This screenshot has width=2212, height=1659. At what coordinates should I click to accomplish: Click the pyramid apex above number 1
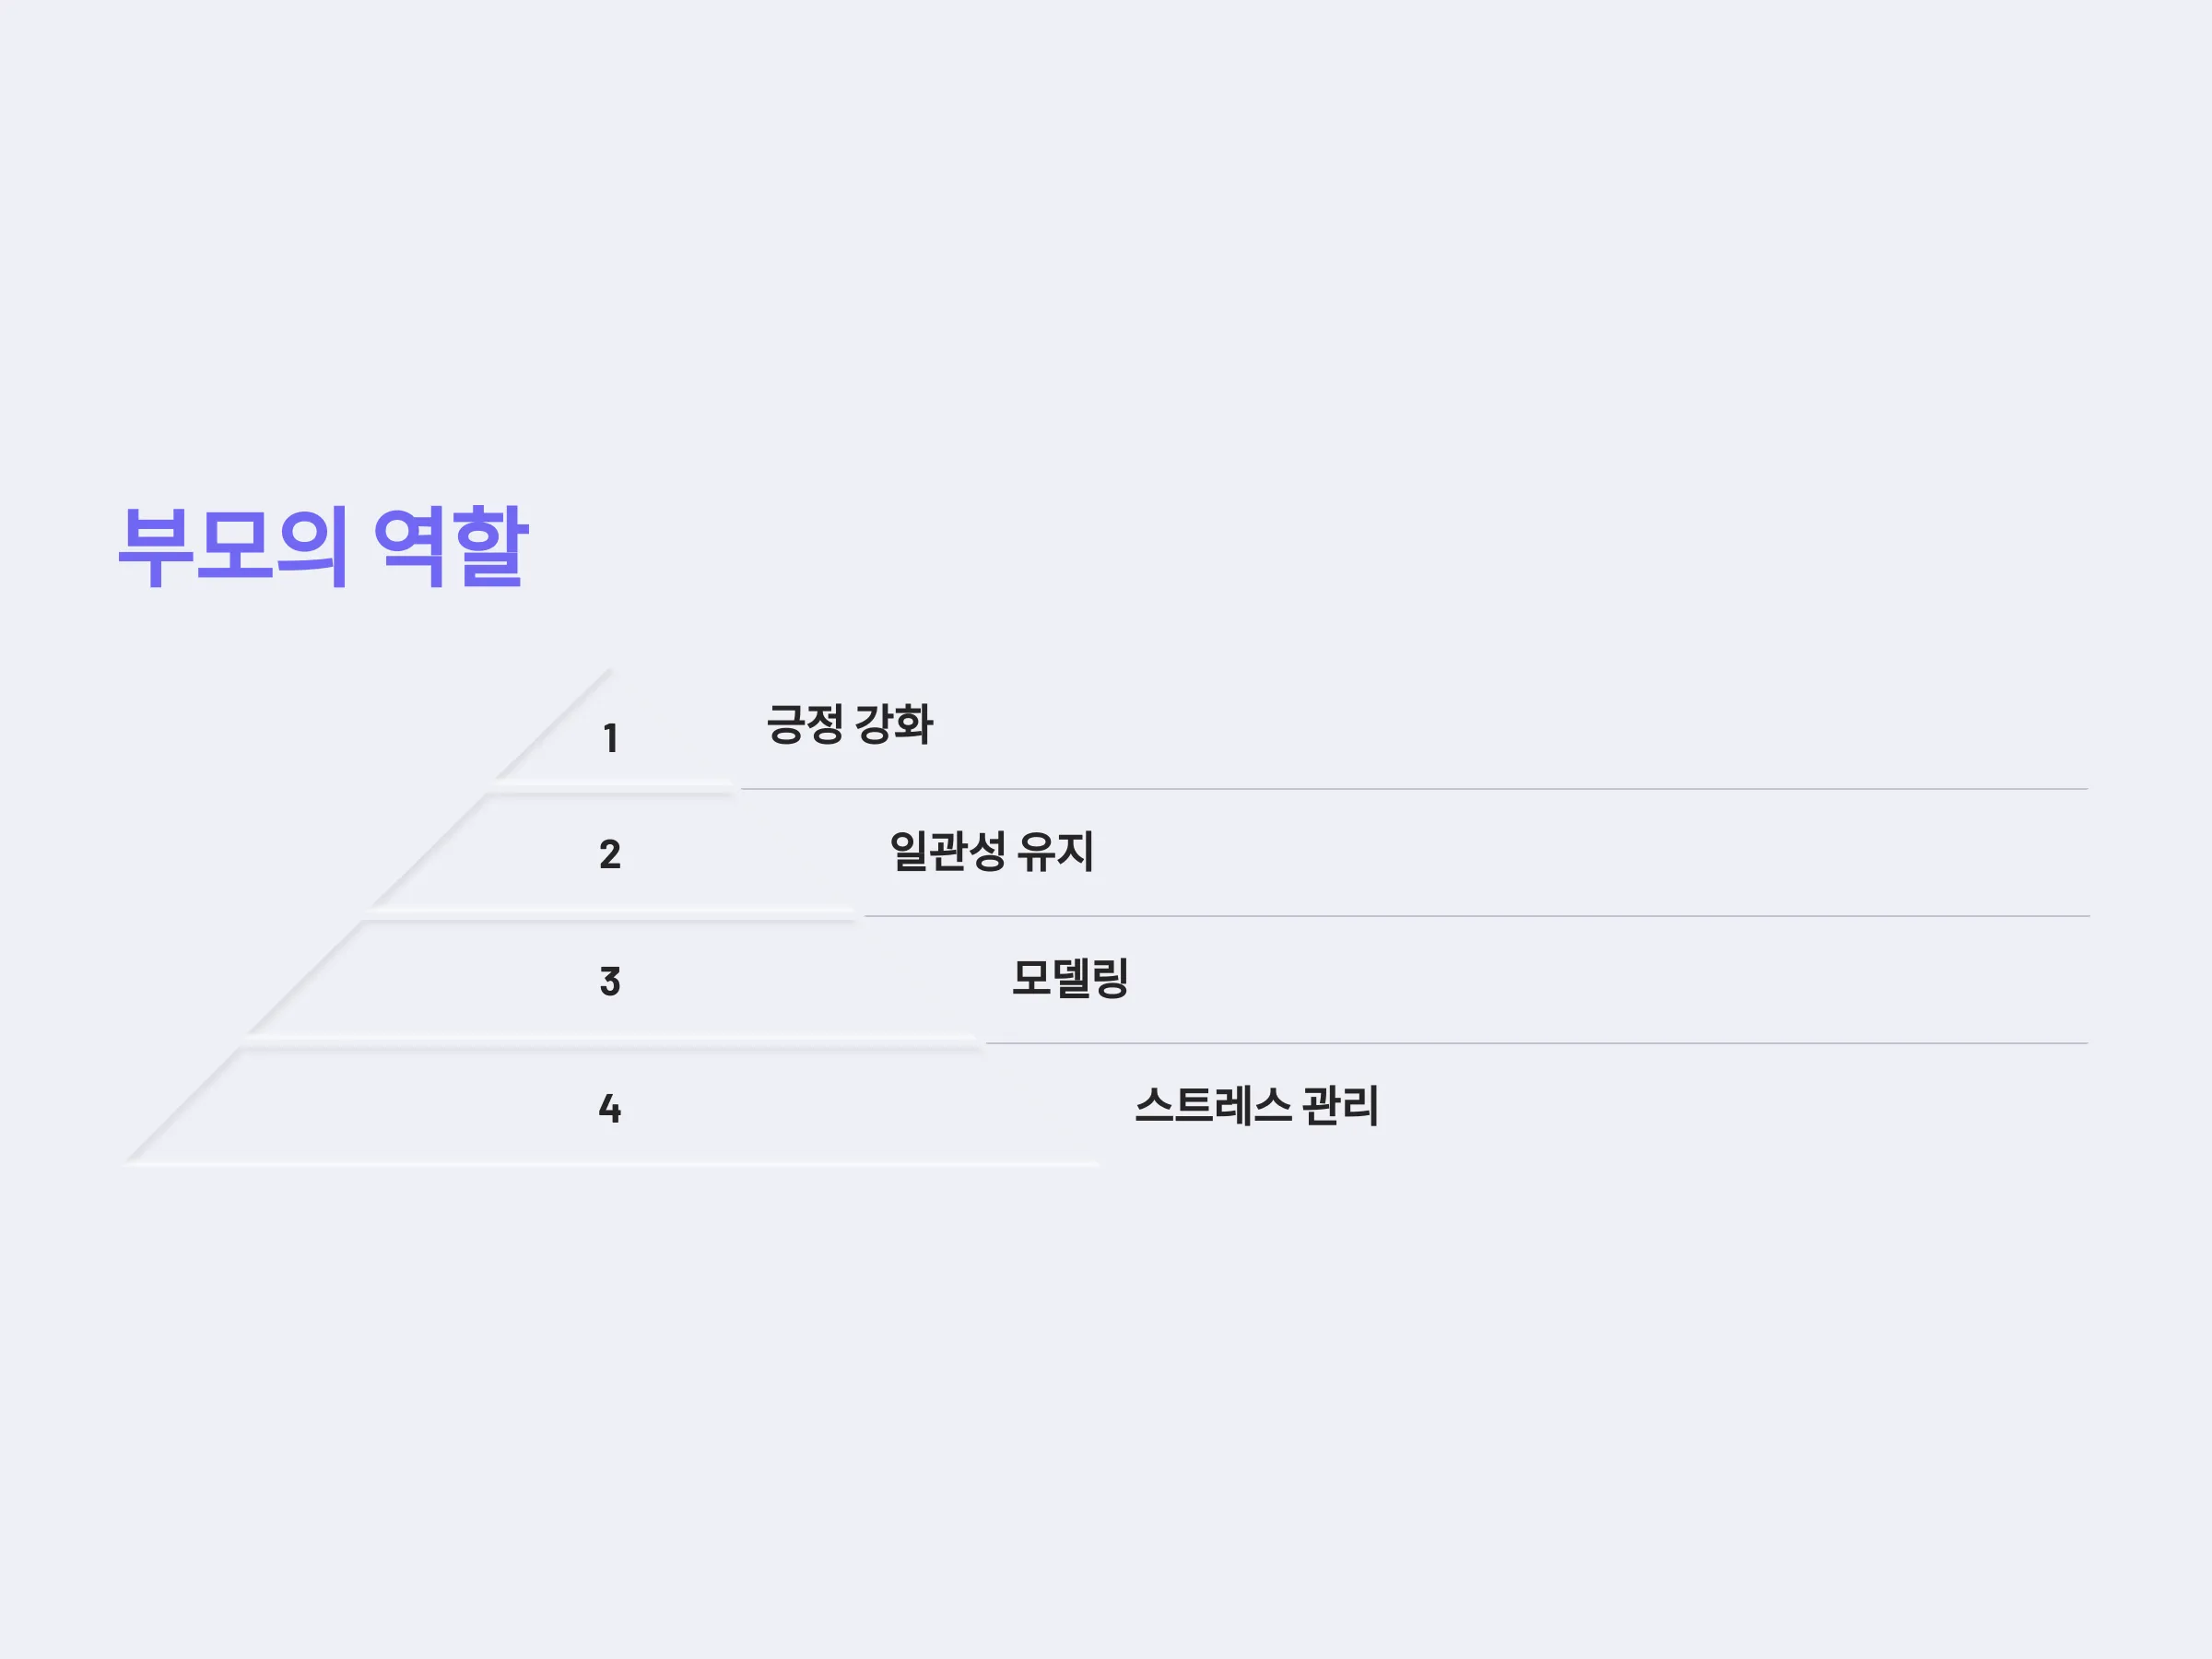pyautogui.click(x=606, y=675)
